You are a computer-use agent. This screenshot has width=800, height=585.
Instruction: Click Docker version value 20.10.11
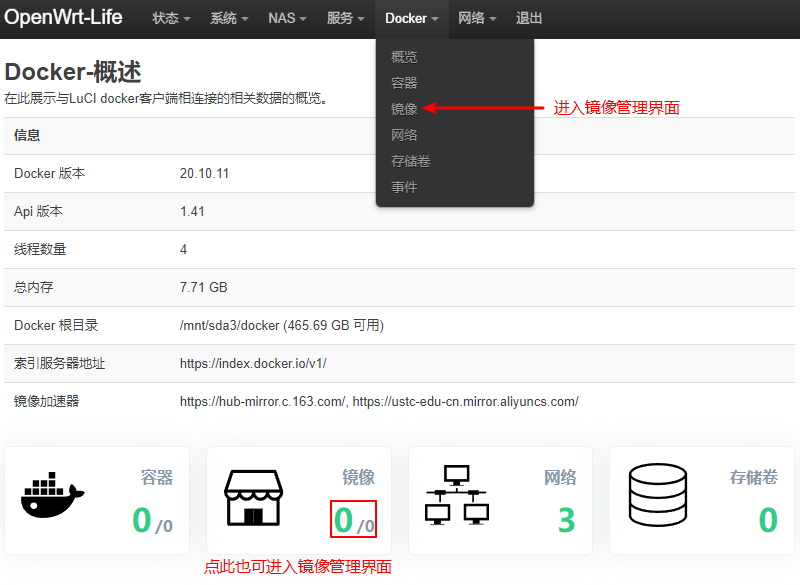pyautogui.click(x=204, y=173)
